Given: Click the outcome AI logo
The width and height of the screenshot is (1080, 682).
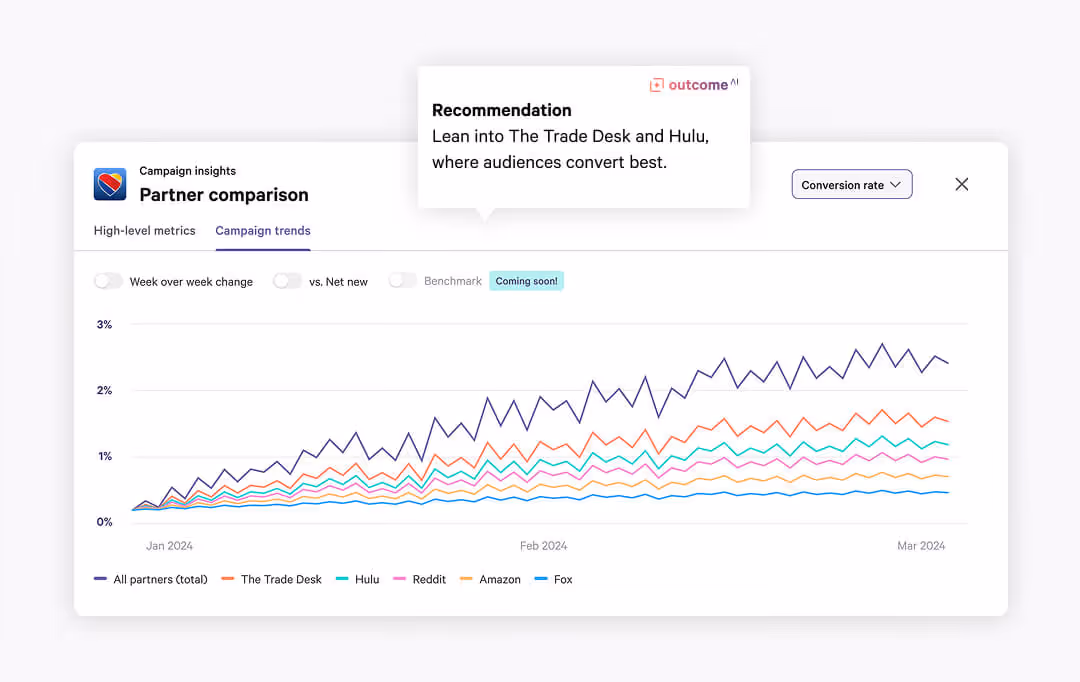Looking at the screenshot, I should [x=693, y=84].
